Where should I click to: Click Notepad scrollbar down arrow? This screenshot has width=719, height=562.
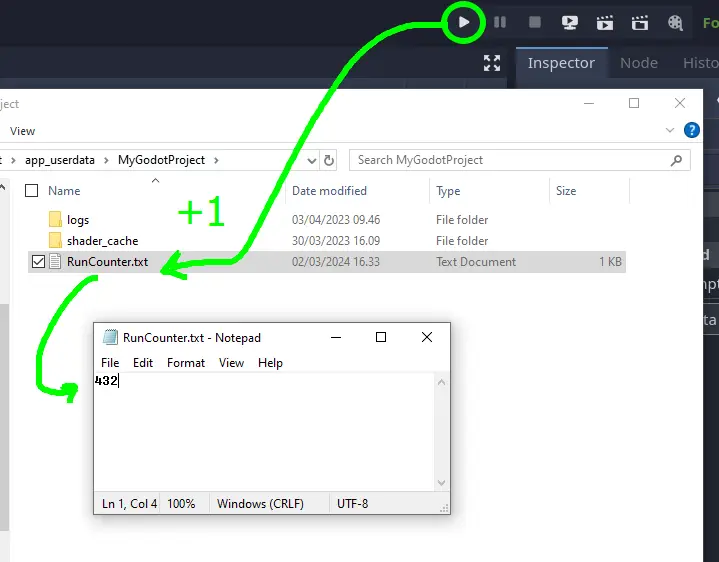click(441, 483)
